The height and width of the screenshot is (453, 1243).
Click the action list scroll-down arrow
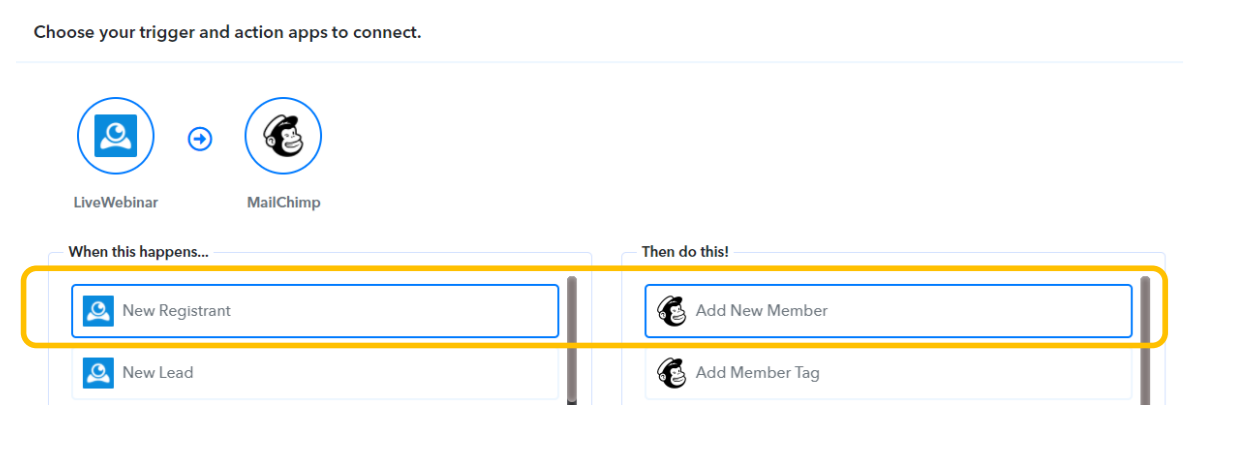[x=1145, y=401]
